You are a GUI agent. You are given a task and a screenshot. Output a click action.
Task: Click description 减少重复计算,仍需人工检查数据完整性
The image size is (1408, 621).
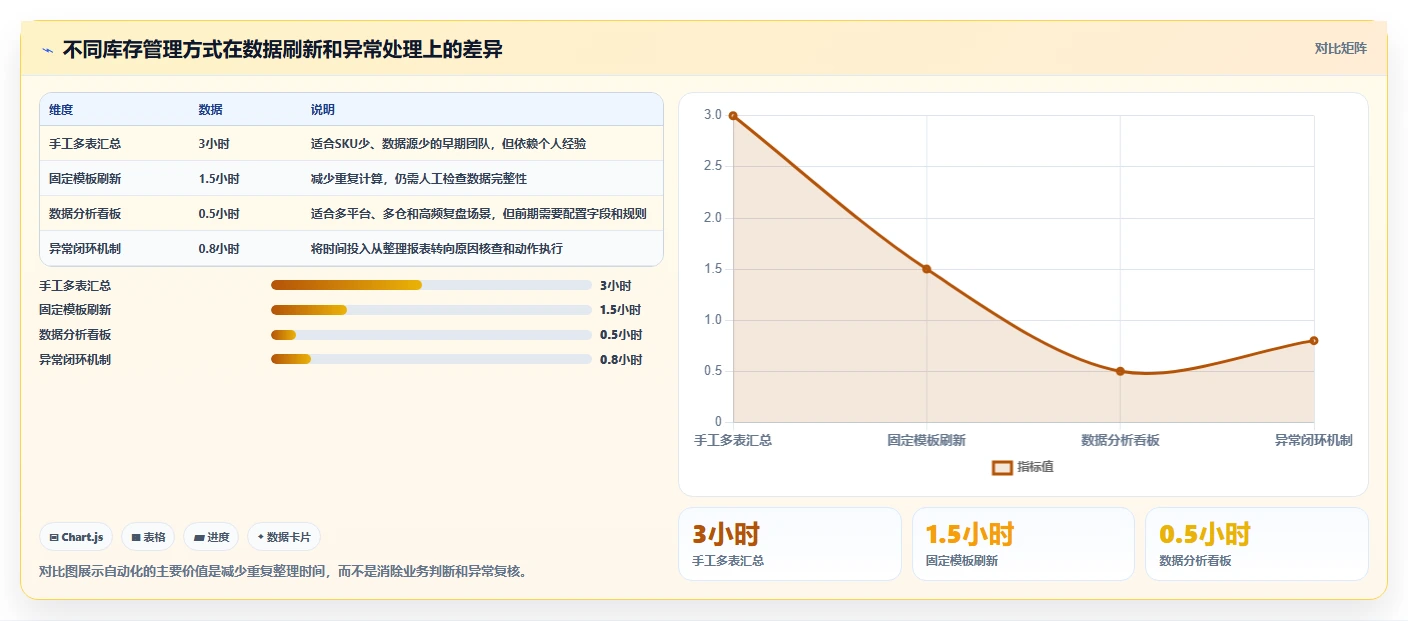point(418,179)
